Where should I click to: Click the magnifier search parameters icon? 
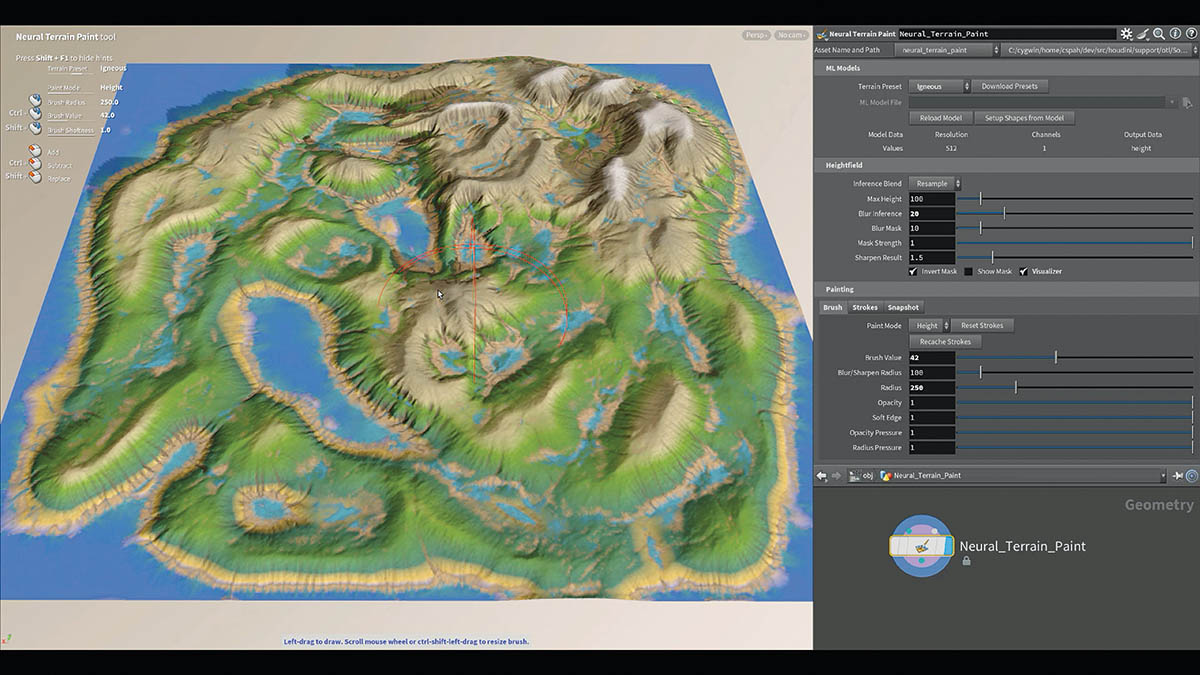[1158, 34]
